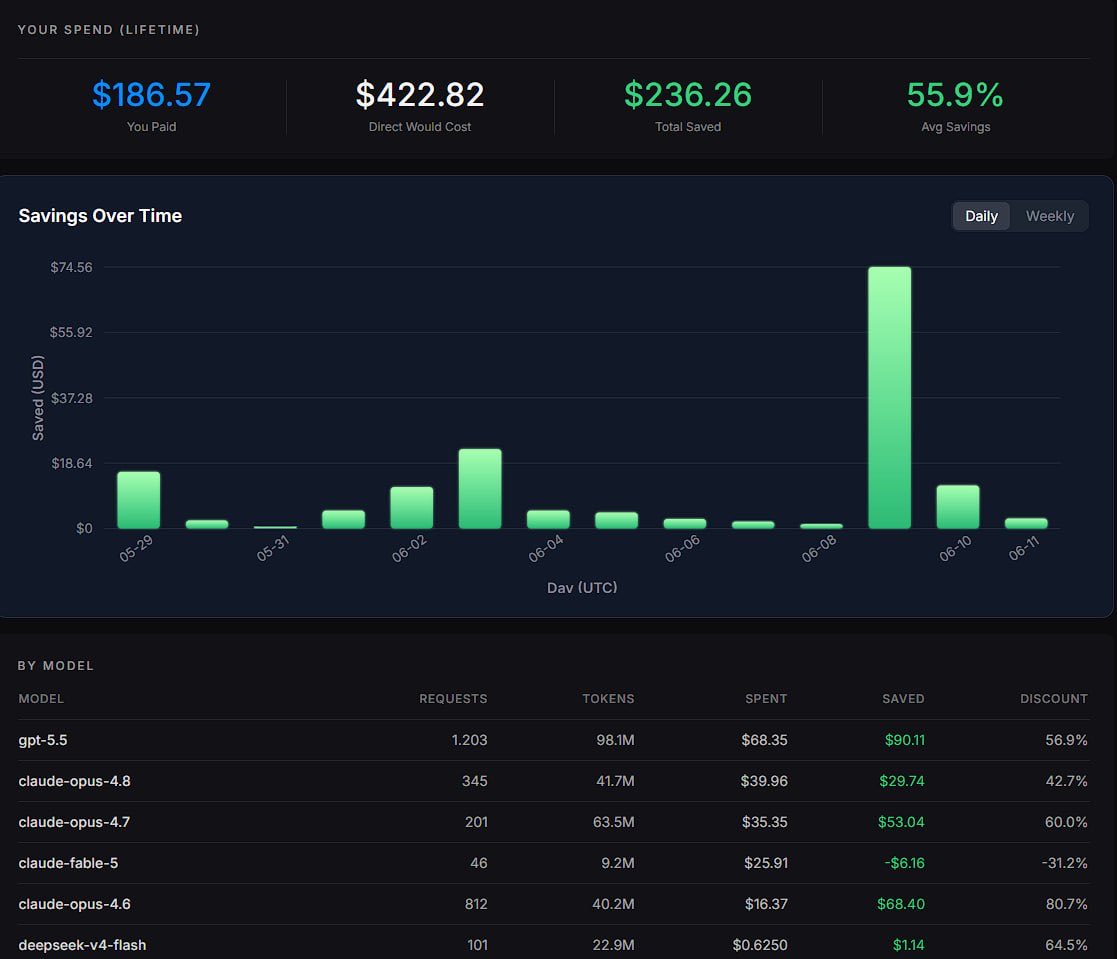Viewport: 1117px width, 959px height.
Task: Click the BY MODEL section heading
Action: pos(56,665)
